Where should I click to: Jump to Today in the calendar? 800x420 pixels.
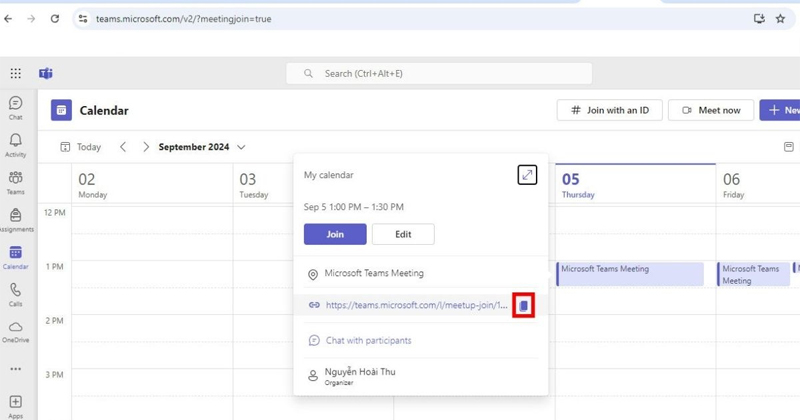click(81, 147)
